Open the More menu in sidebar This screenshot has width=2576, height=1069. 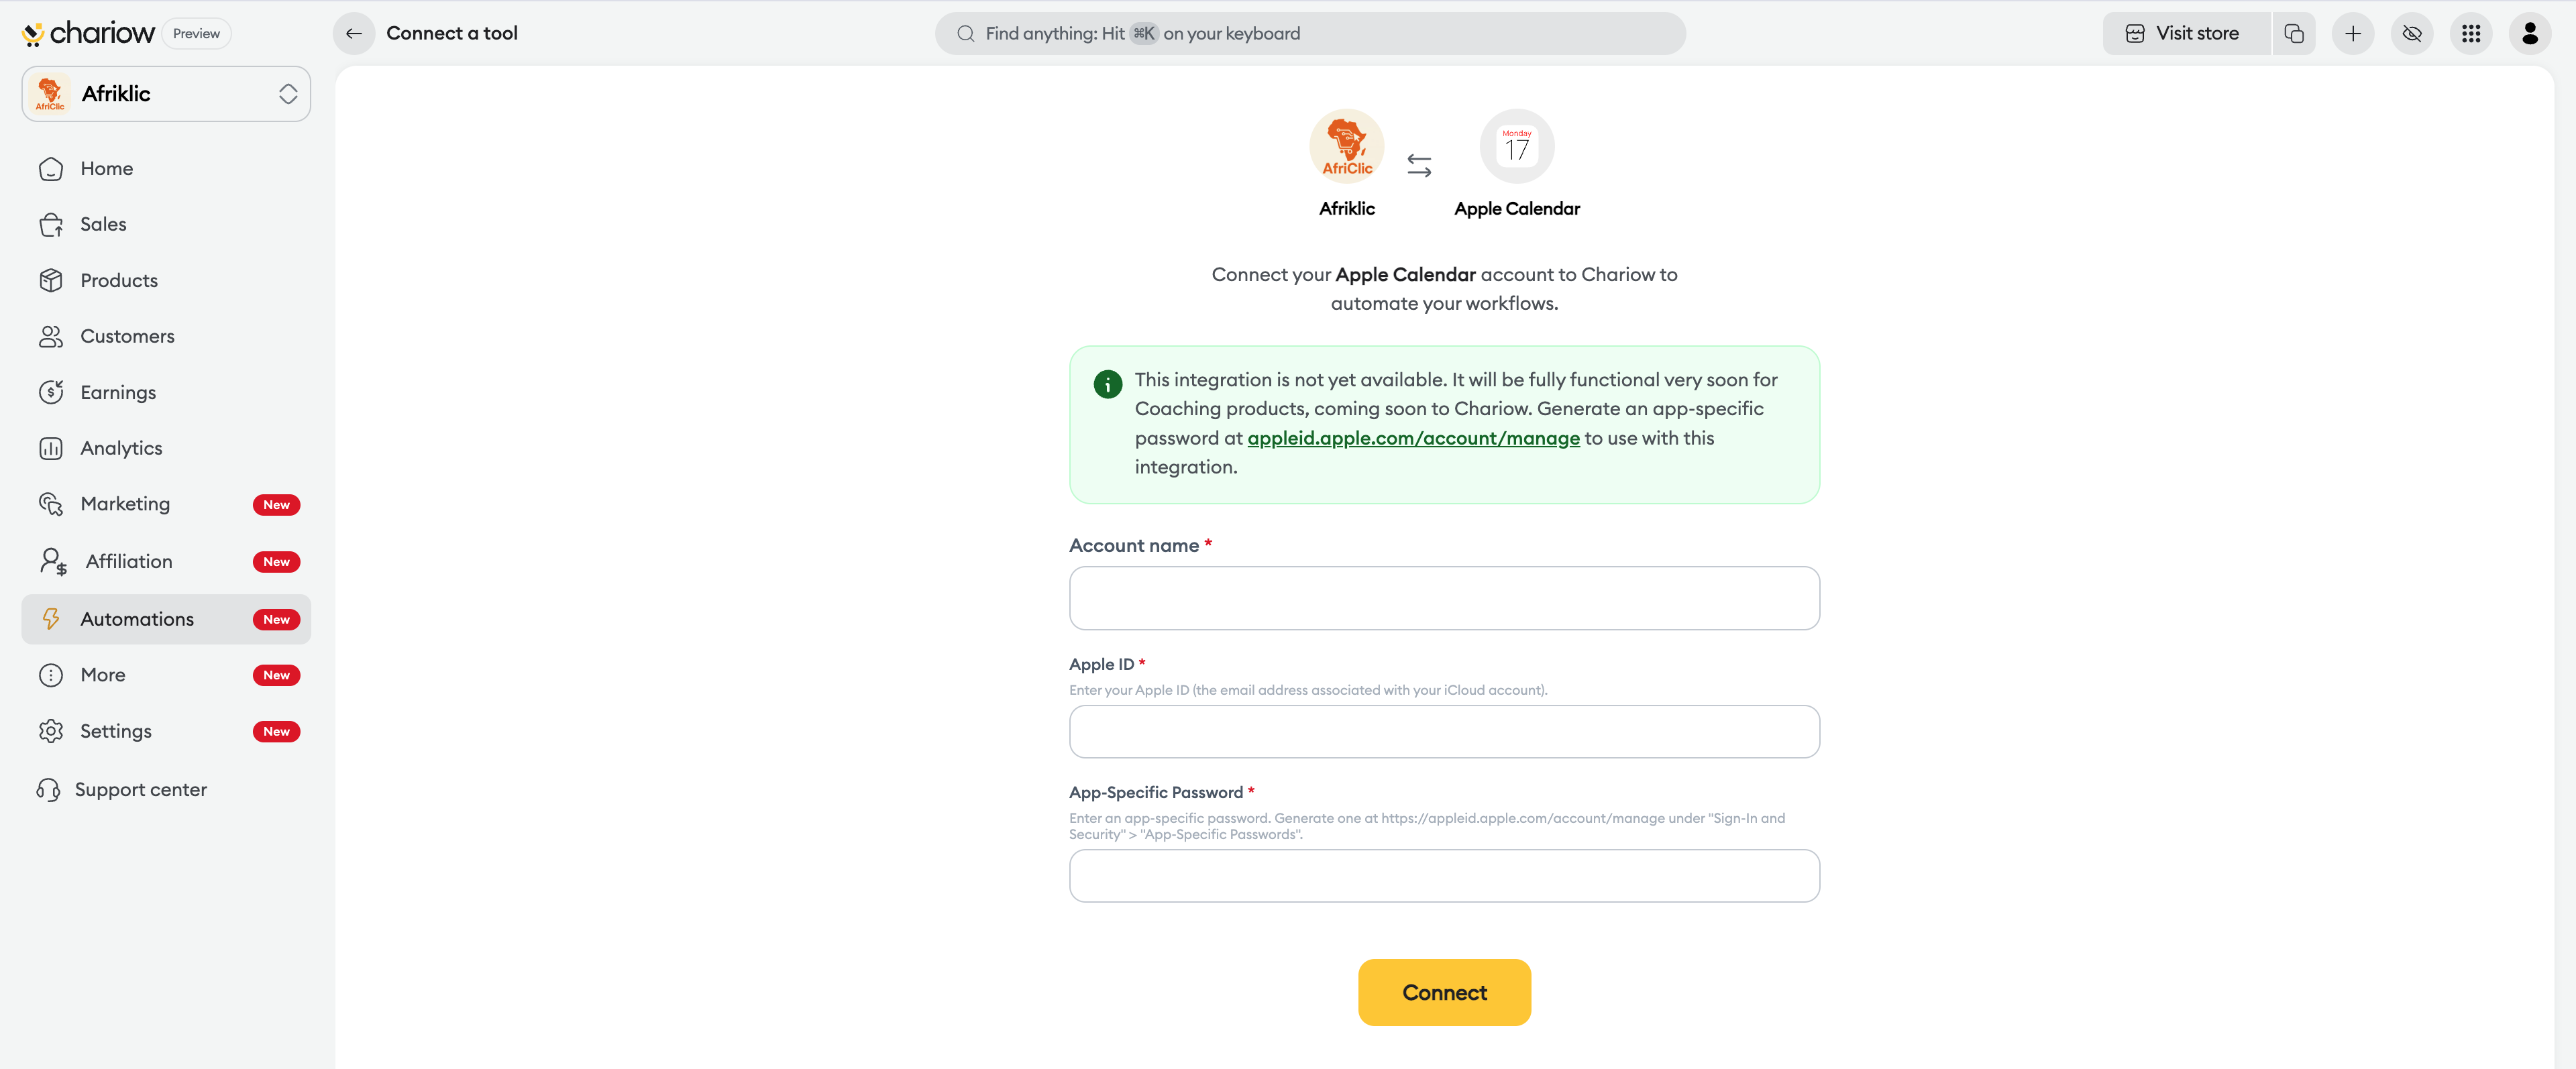click(x=103, y=675)
